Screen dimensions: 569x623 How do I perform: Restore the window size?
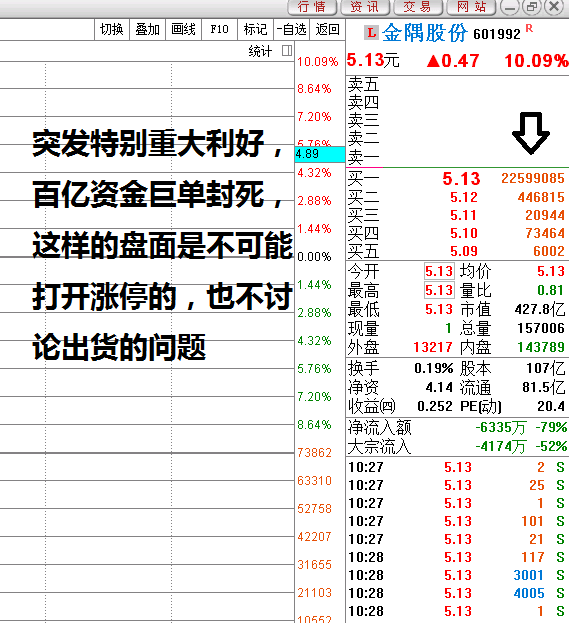[532, 7]
